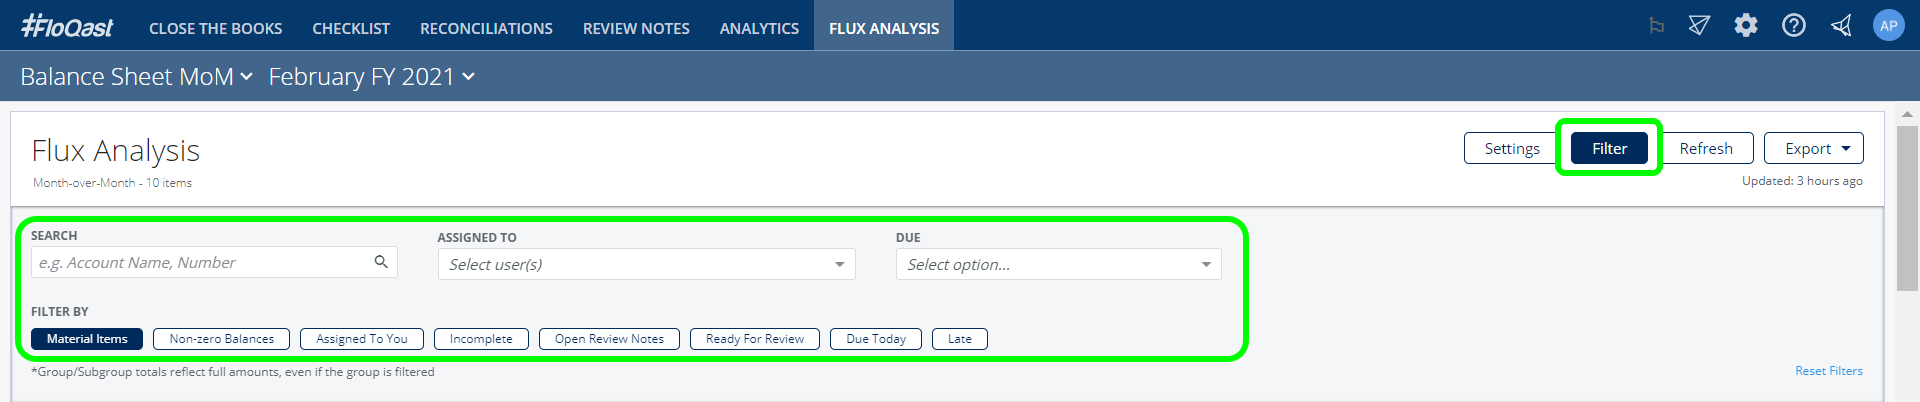Expand the Balance Sheet MoM dropdown
This screenshot has width=1920, height=402.
(x=136, y=77)
